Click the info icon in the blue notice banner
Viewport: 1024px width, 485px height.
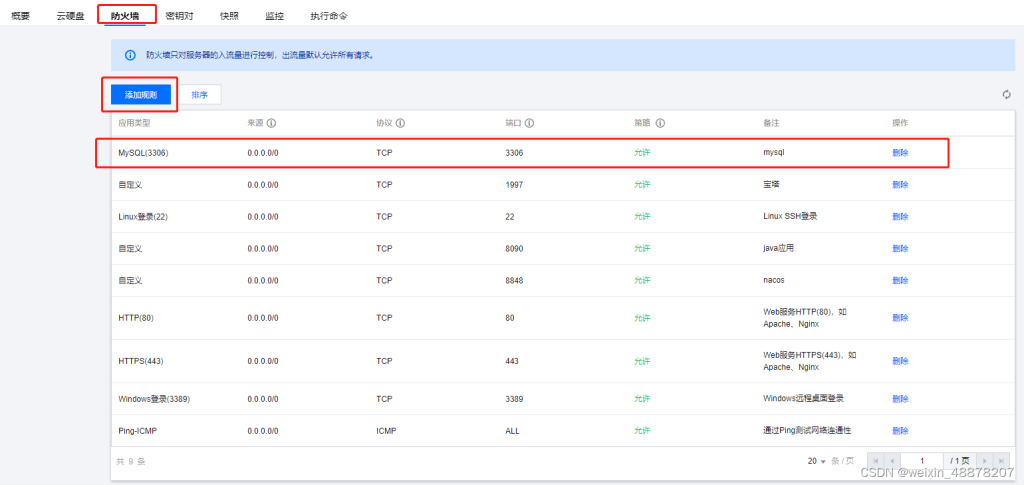(x=130, y=55)
